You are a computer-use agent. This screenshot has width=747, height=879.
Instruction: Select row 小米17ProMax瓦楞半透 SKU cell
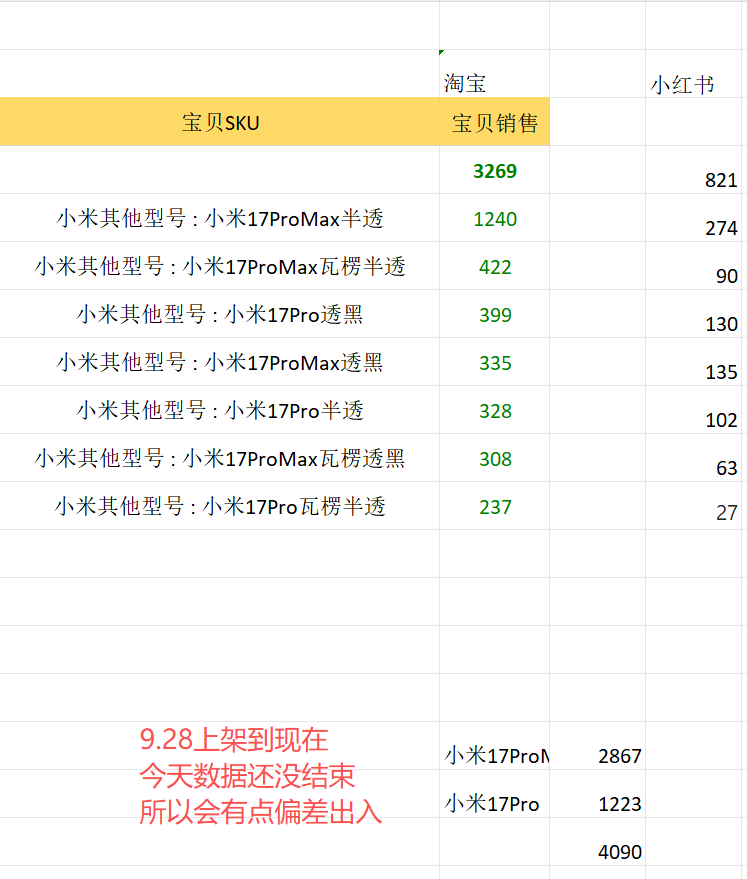(x=220, y=266)
